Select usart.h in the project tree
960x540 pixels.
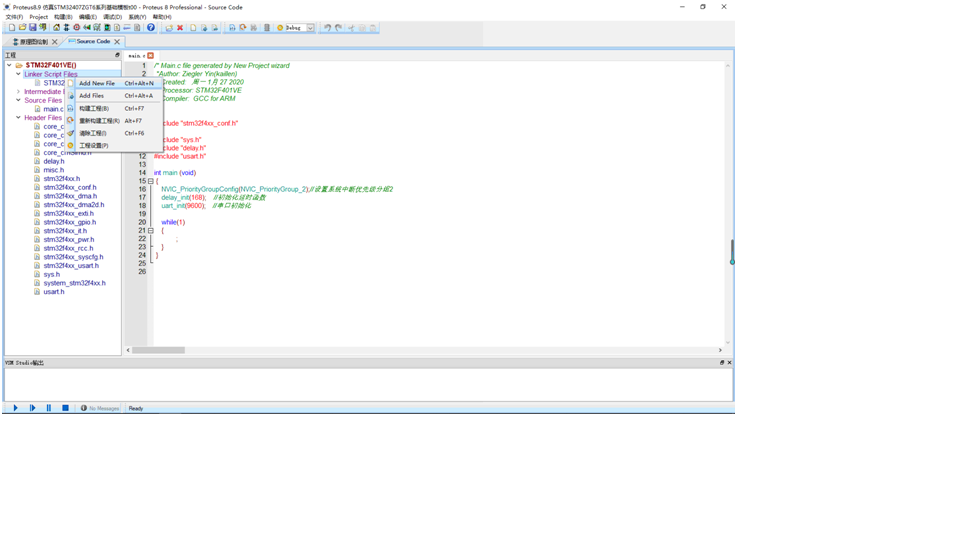[54, 292]
